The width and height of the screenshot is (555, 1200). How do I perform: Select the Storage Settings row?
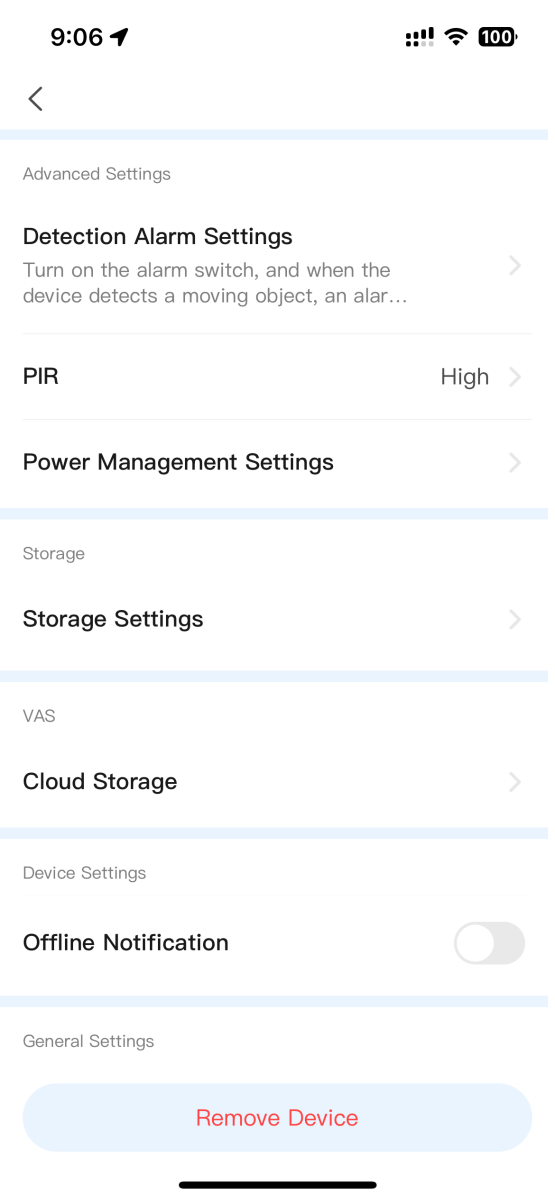coord(277,619)
